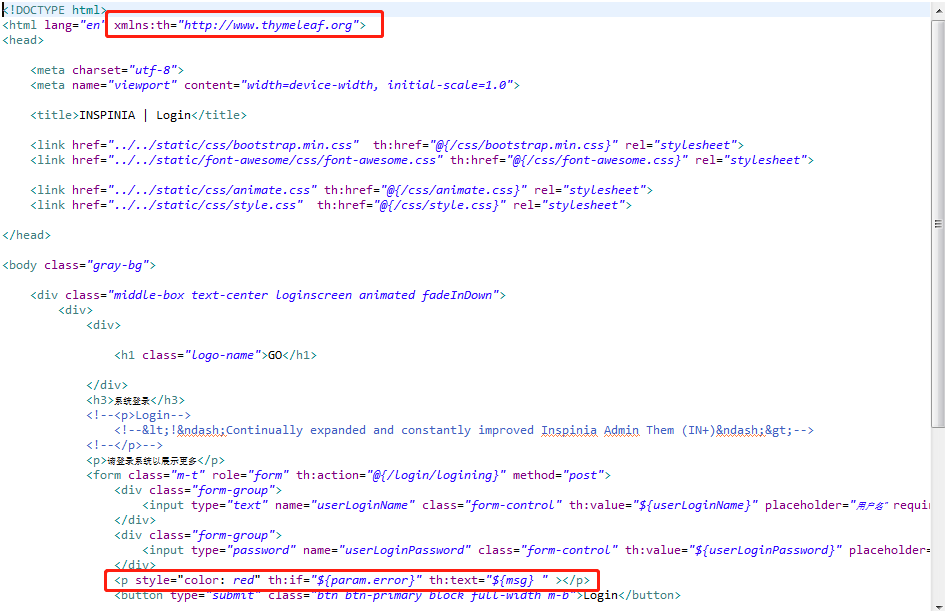Place cursor on the opening "<head>" tag

click(23, 40)
